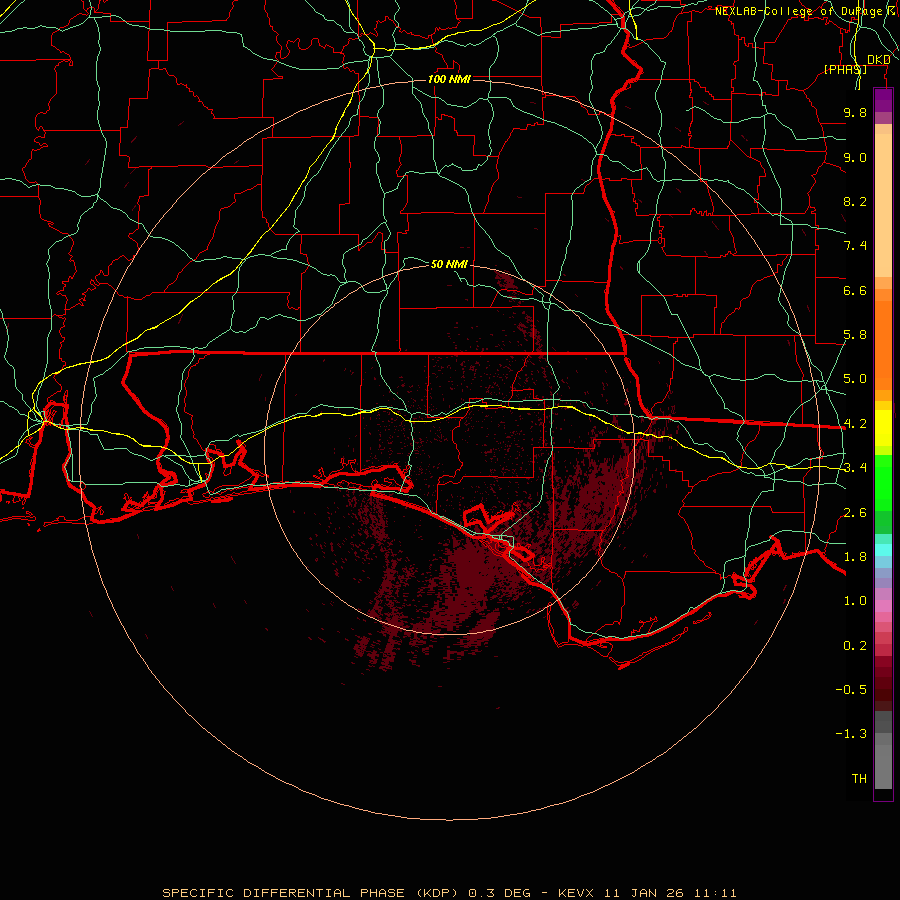Pick the gray bottom band of the color bar
This screenshot has height=900, width=900.
coord(883,766)
